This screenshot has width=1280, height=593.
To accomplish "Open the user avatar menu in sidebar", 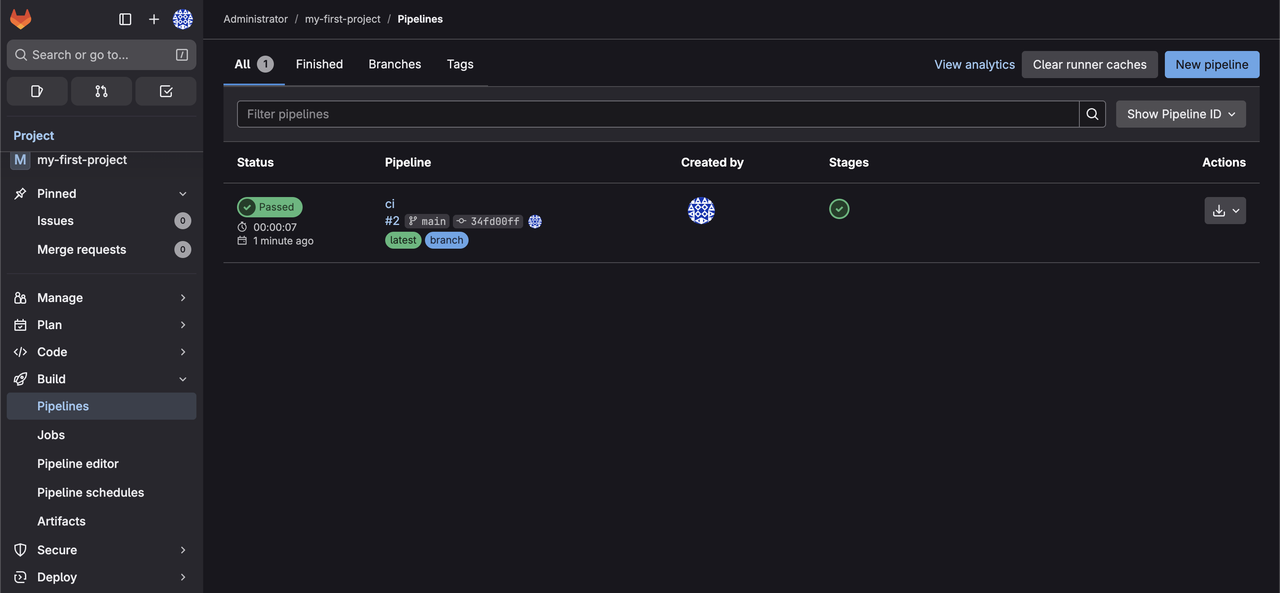I will 183,19.
